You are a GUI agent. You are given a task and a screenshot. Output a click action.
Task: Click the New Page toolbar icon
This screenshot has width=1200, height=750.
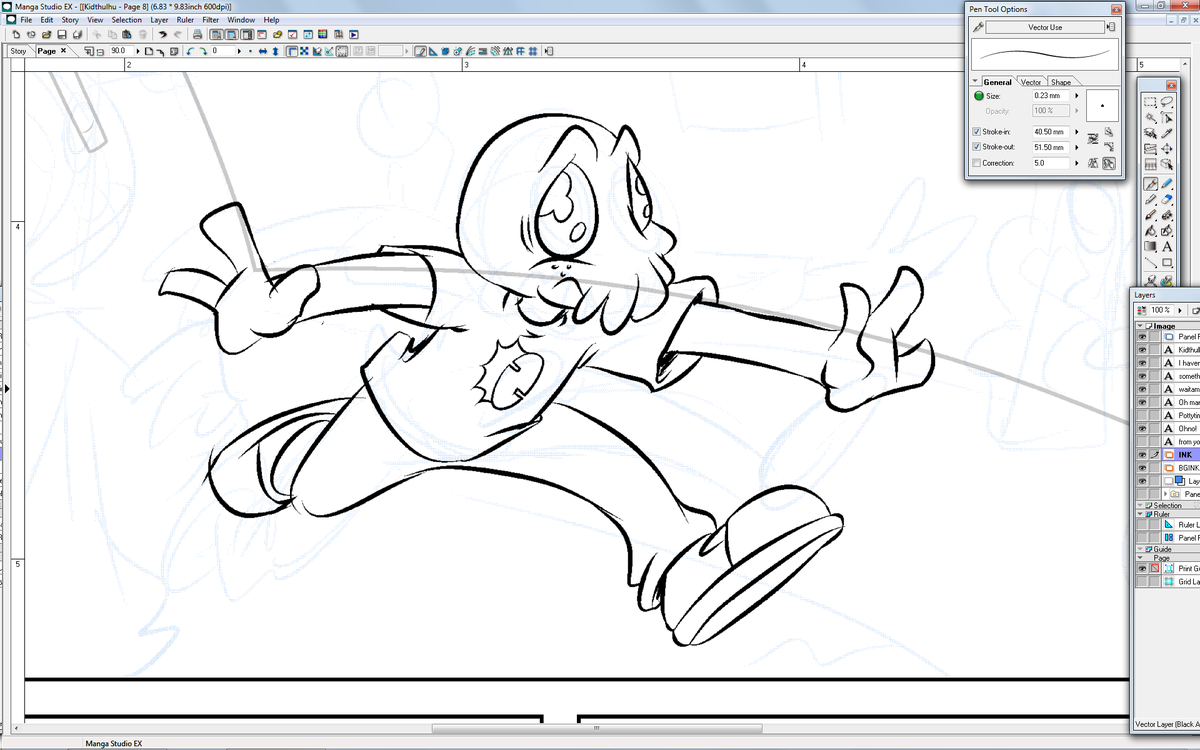point(16,34)
